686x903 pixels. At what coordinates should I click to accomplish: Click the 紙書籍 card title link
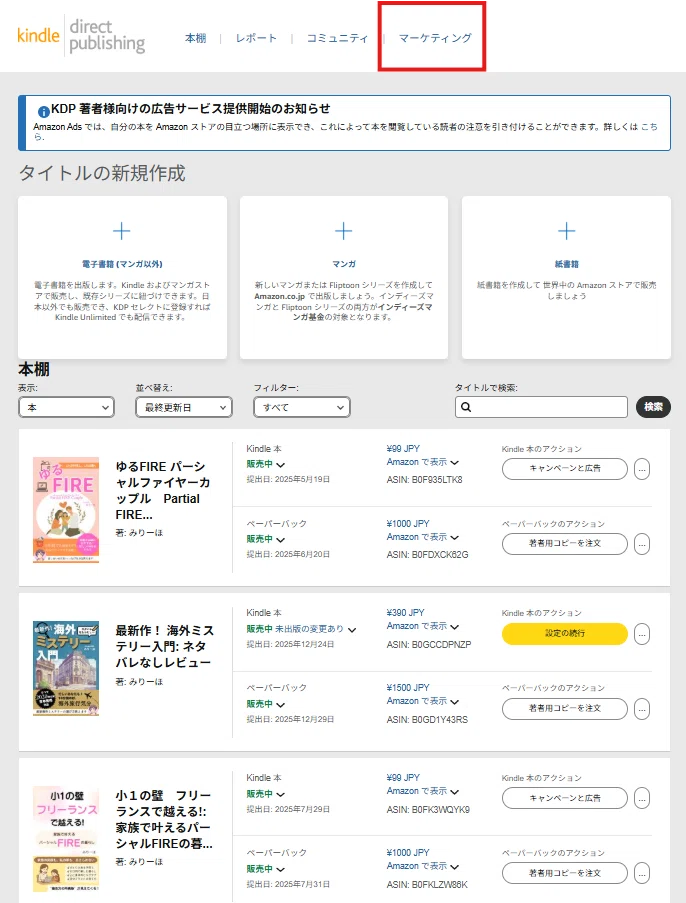tap(566, 264)
